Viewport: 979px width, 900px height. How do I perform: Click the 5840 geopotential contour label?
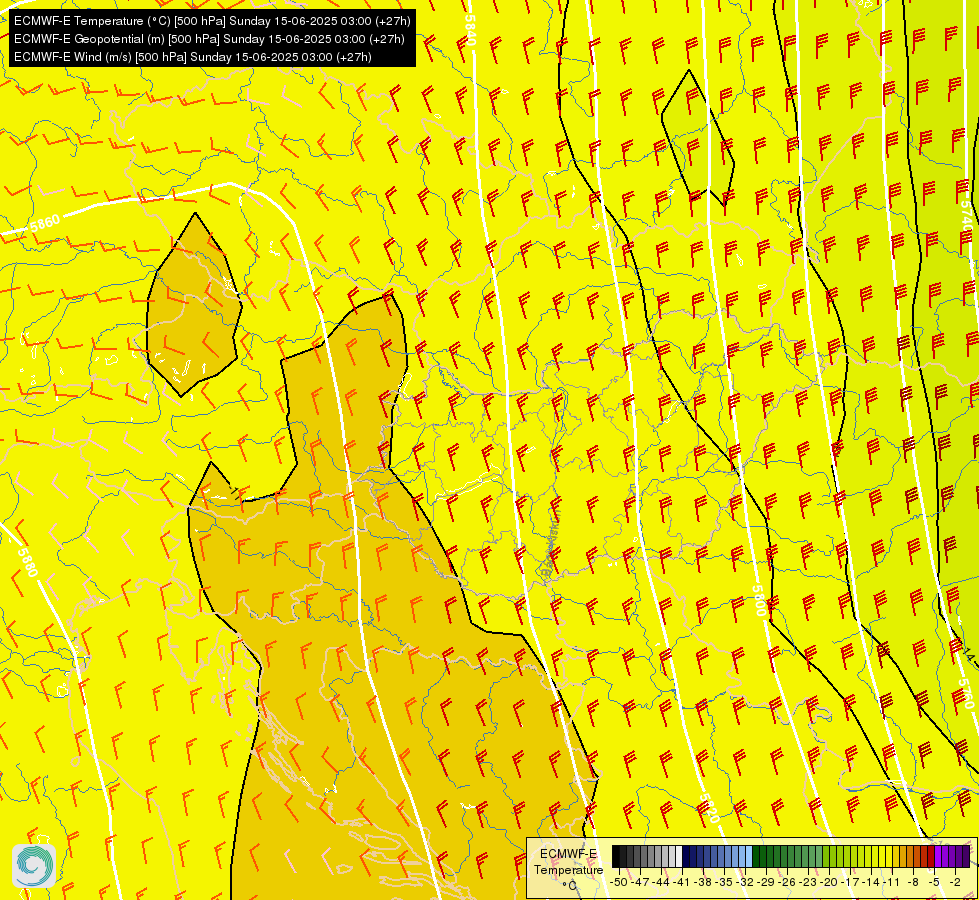click(470, 29)
